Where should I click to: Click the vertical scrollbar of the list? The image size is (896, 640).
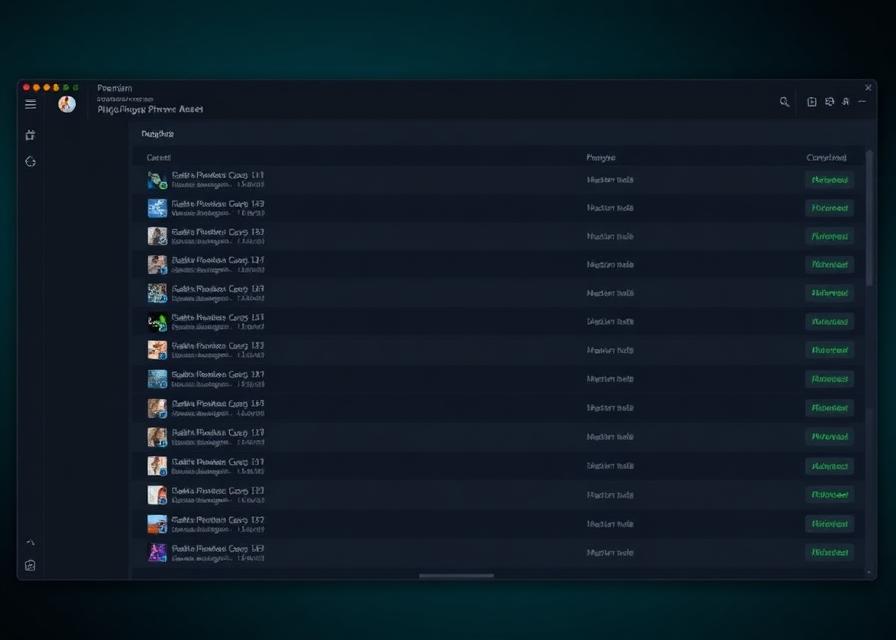point(869,217)
